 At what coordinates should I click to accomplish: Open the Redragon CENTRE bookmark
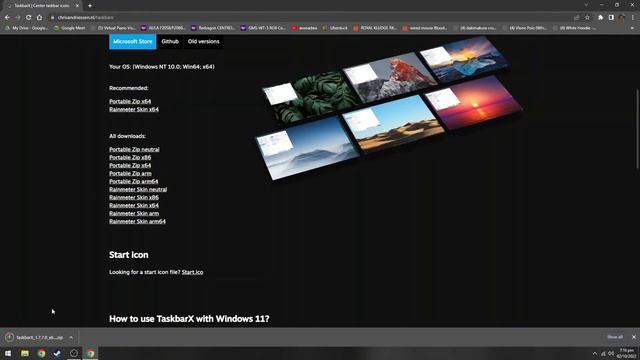pos(213,28)
